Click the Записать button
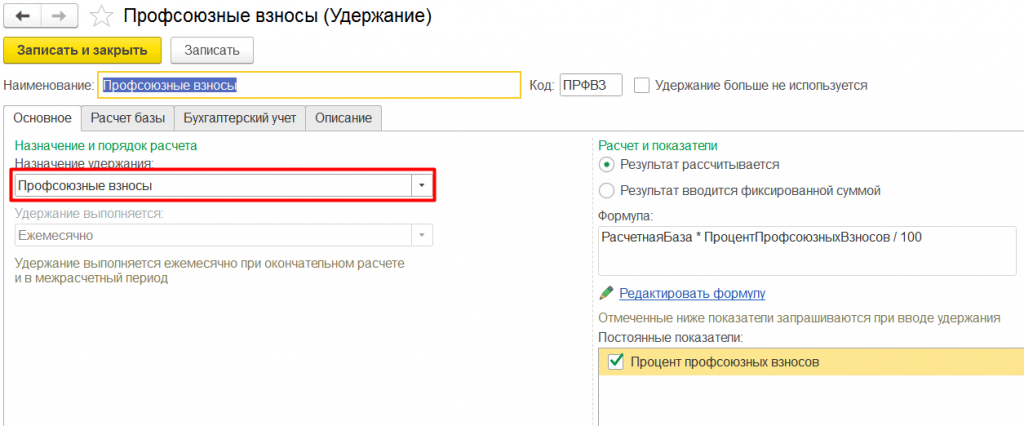The height and width of the screenshot is (426, 1024). [x=212, y=50]
